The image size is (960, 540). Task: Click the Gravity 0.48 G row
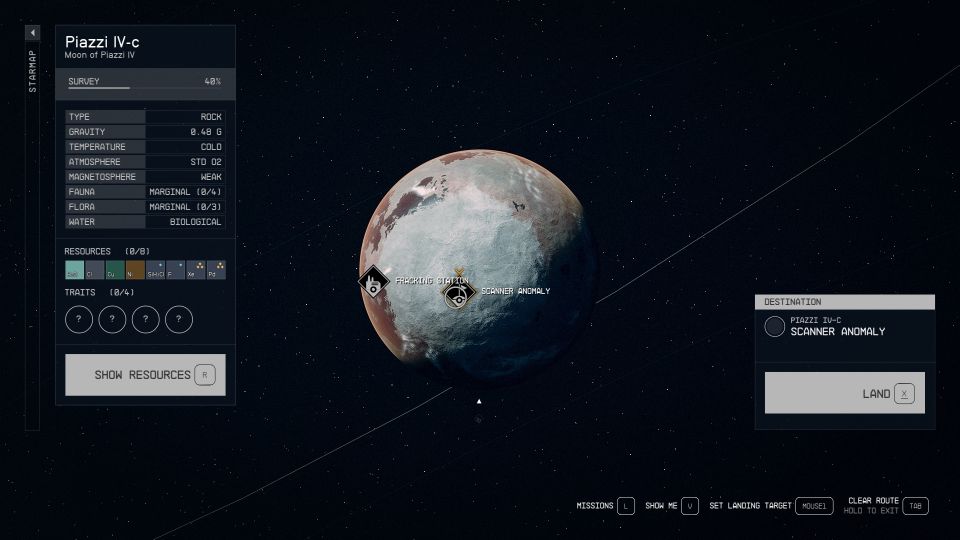pyautogui.click(x=145, y=132)
